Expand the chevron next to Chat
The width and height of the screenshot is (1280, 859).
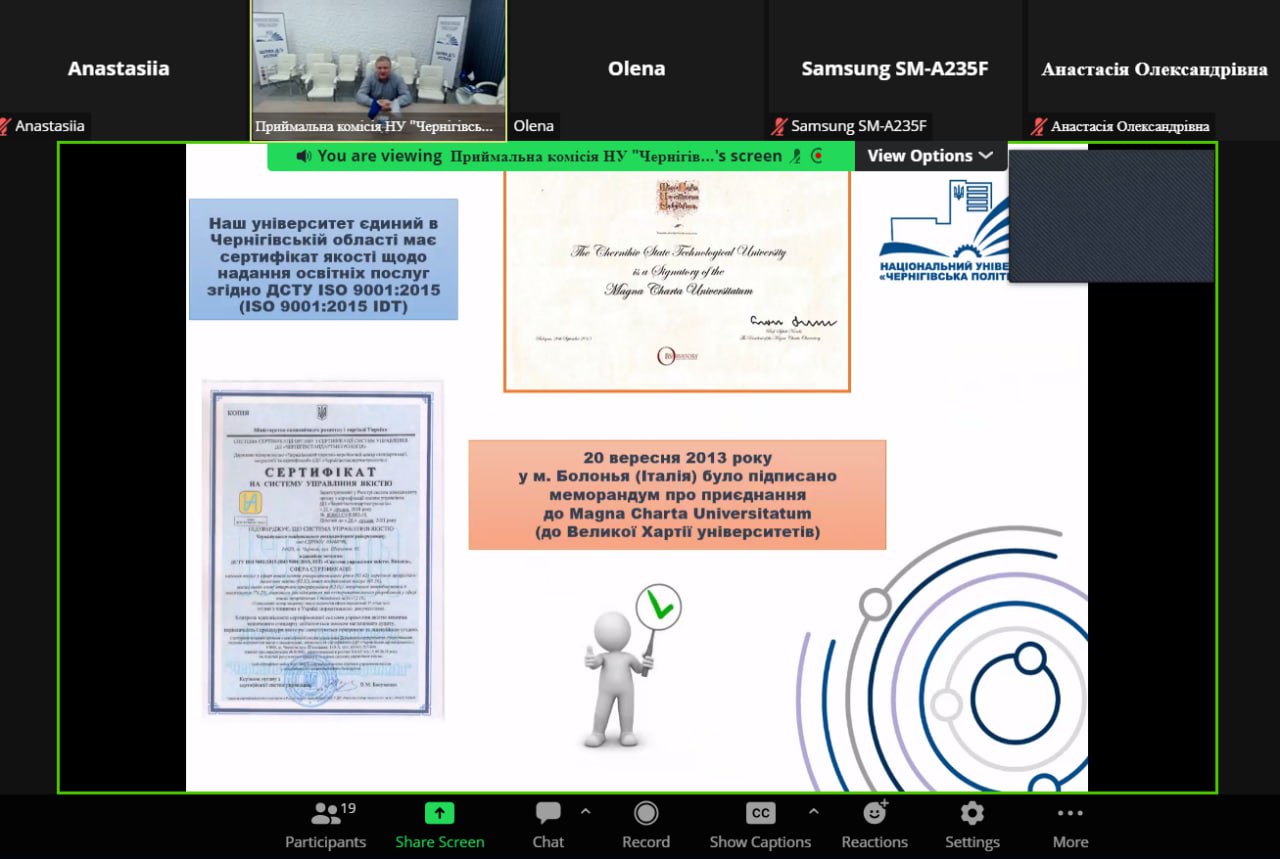[586, 811]
